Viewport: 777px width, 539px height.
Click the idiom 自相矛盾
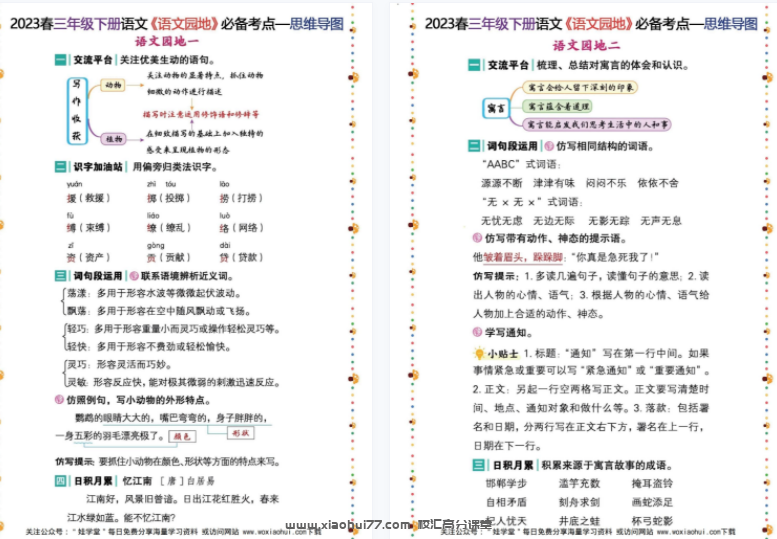[x=506, y=502]
